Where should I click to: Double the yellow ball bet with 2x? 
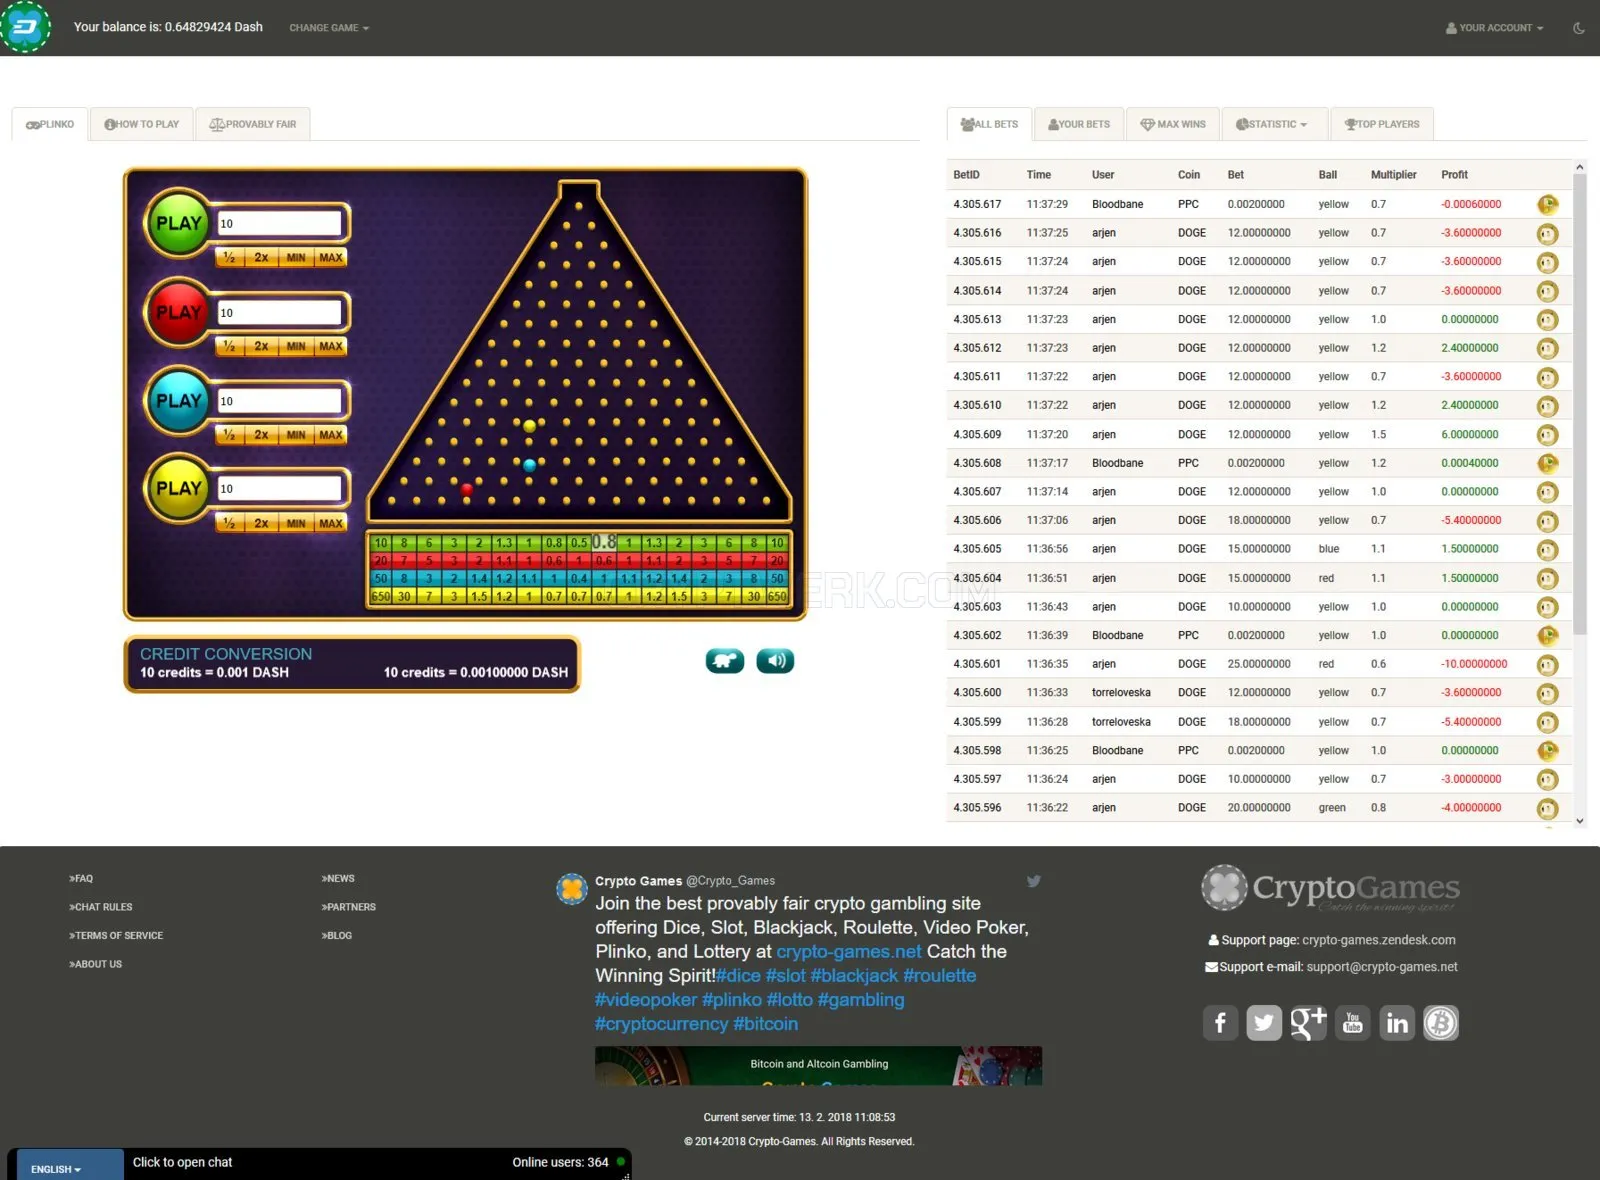coord(261,523)
